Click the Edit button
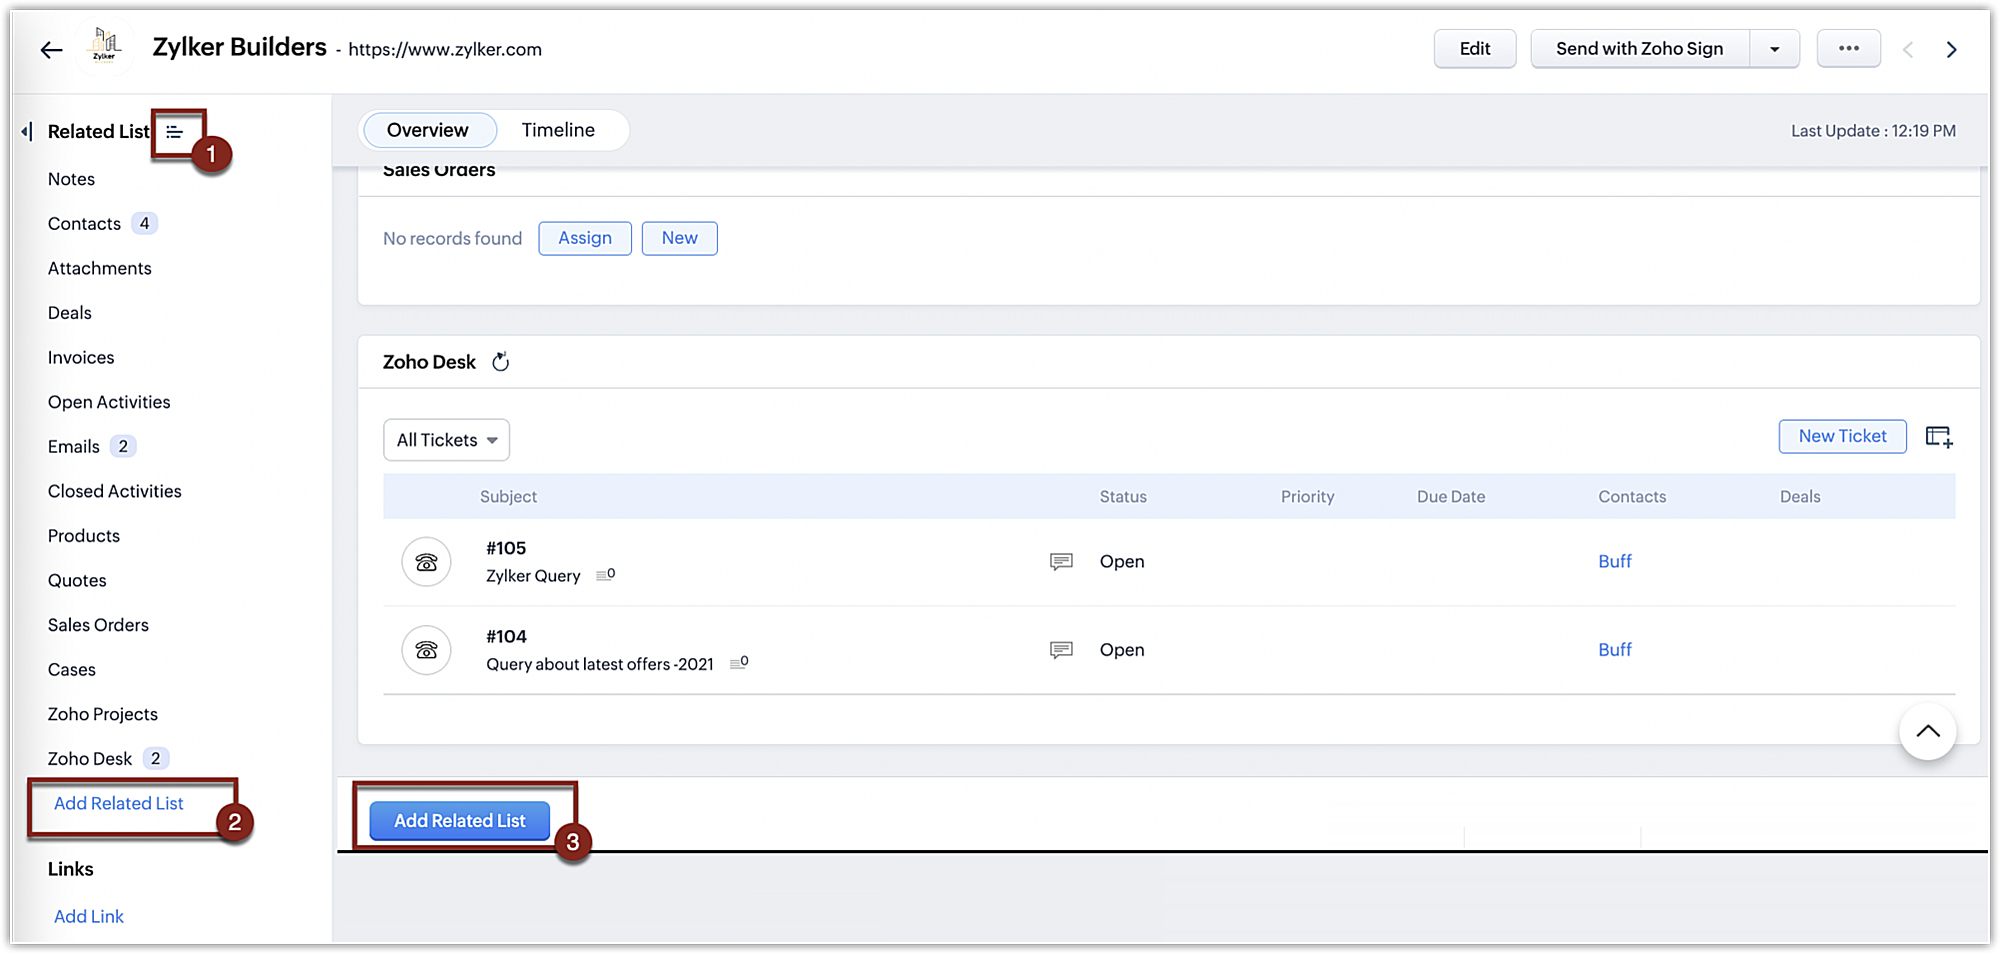Screen dimensions: 2000x954 [x=1475, y=49]
